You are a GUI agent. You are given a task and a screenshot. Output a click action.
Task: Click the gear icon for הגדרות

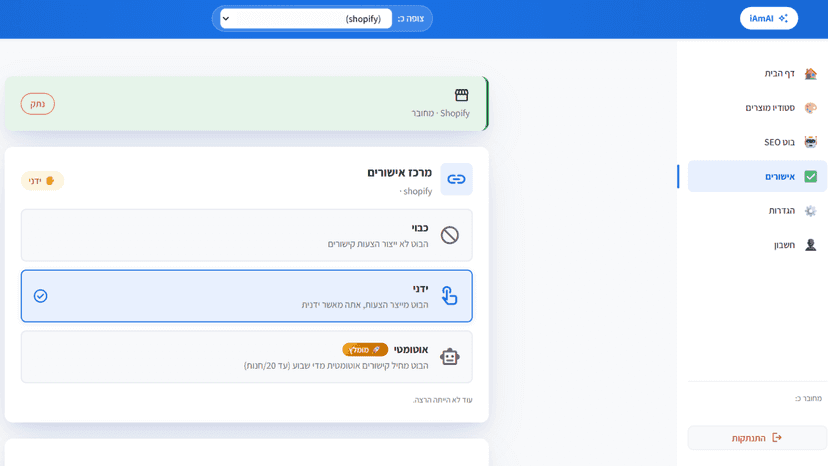811,211
